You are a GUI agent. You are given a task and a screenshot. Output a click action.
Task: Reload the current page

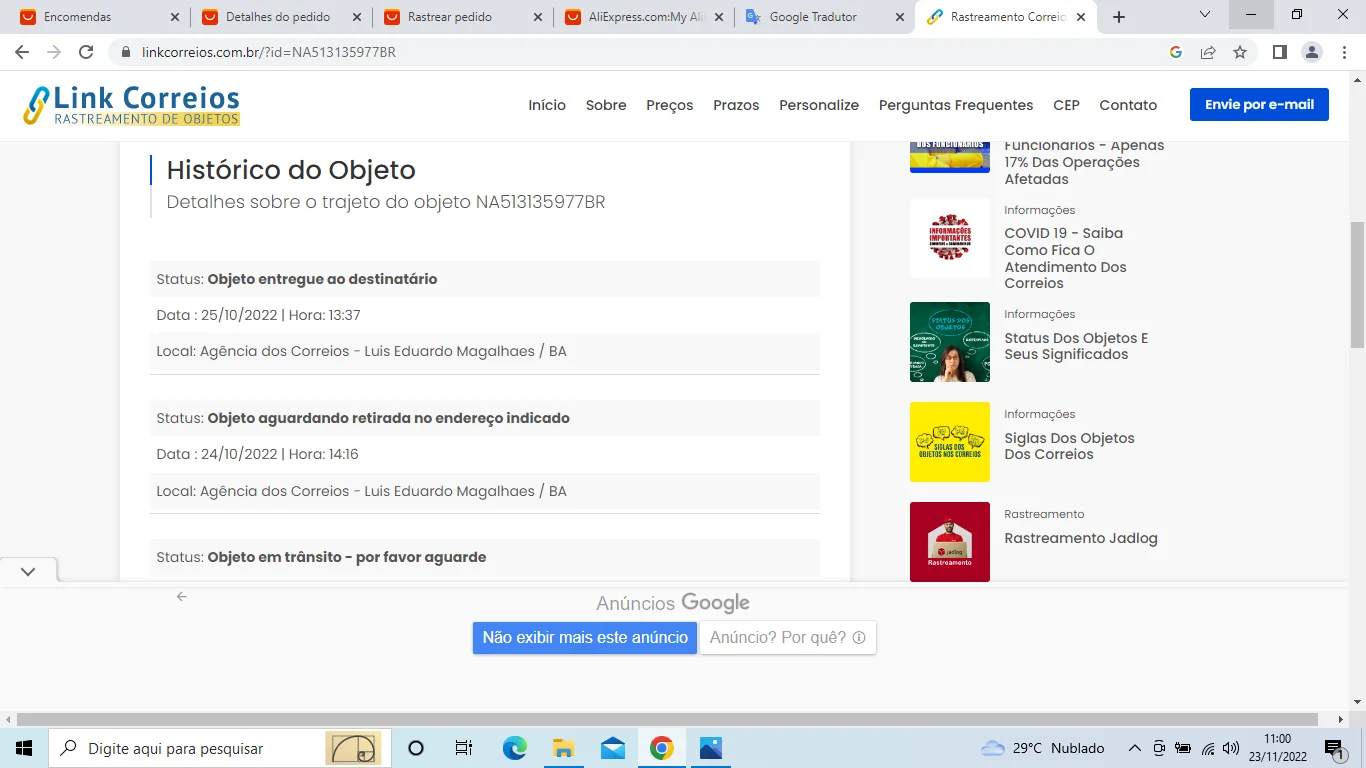pyautogui.click(x=86, y=52)
